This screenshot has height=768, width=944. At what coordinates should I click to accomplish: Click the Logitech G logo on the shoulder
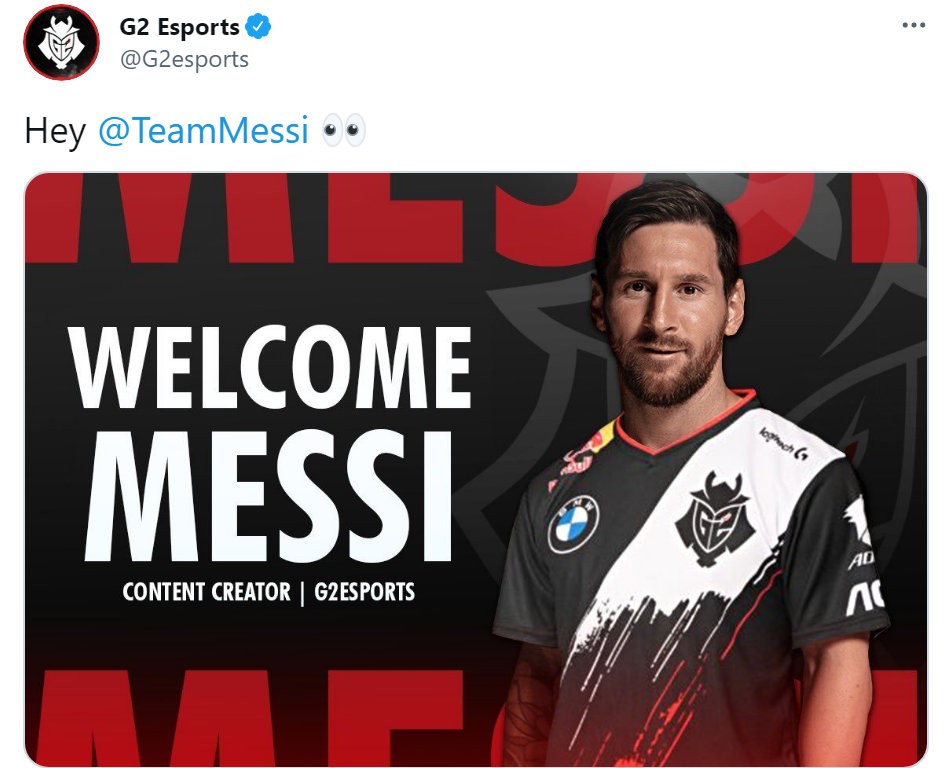pos(783,444)
